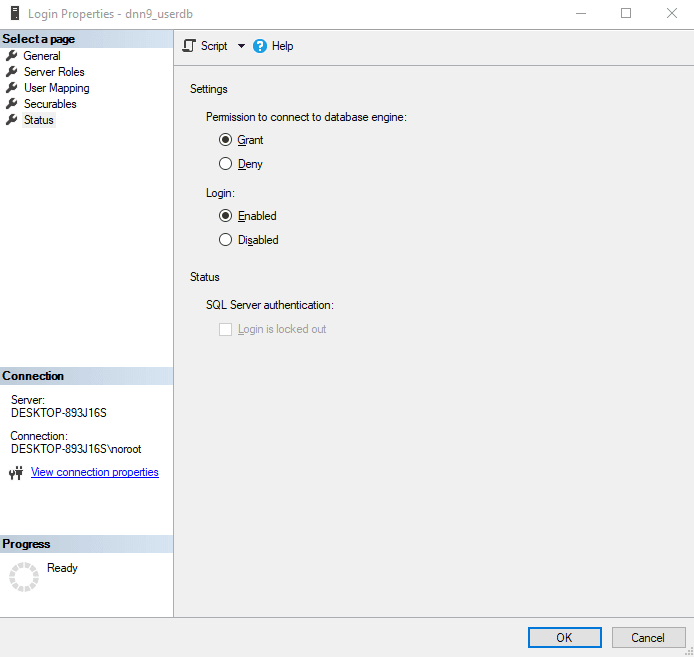Viewport: 694px width, 657px height.
Task: Open the Script dropdown arrow
Action: click(241, 46)
